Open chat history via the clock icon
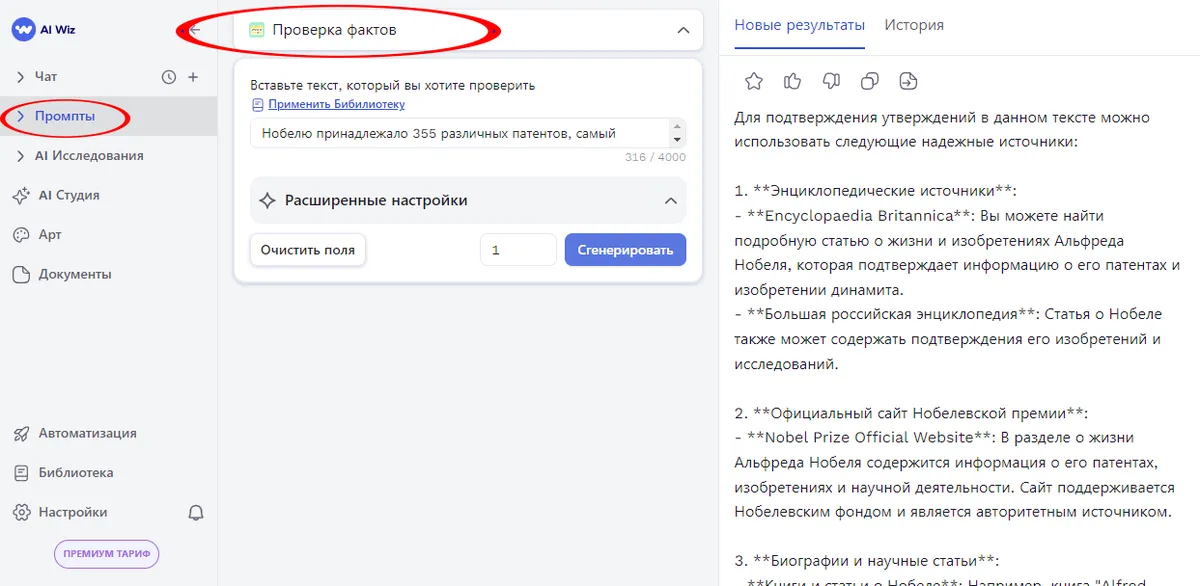 click(x=168, y=76)
